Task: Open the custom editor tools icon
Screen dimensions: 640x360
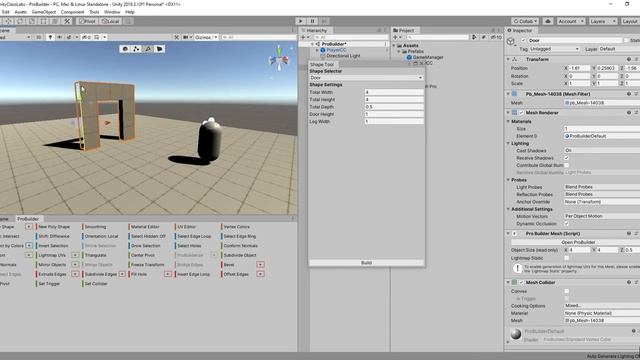Action: pos(67,21)
